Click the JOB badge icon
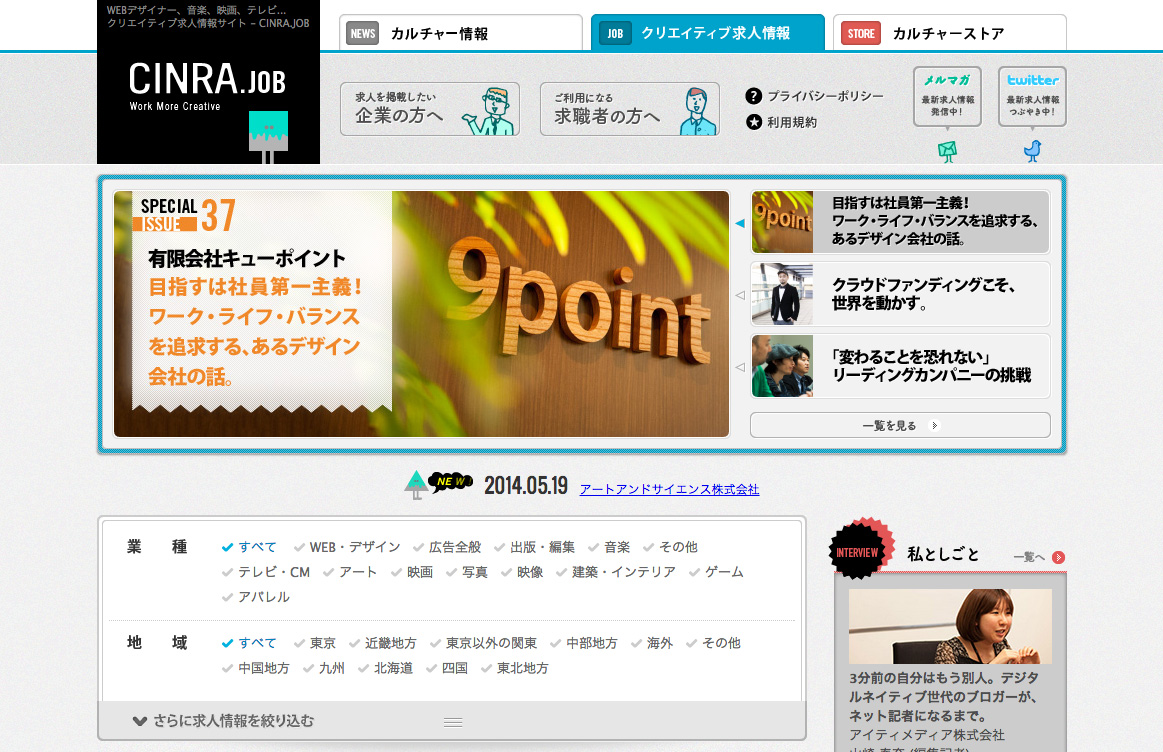The width and height of the screenshot is (1163, 752). click(615, 33)
